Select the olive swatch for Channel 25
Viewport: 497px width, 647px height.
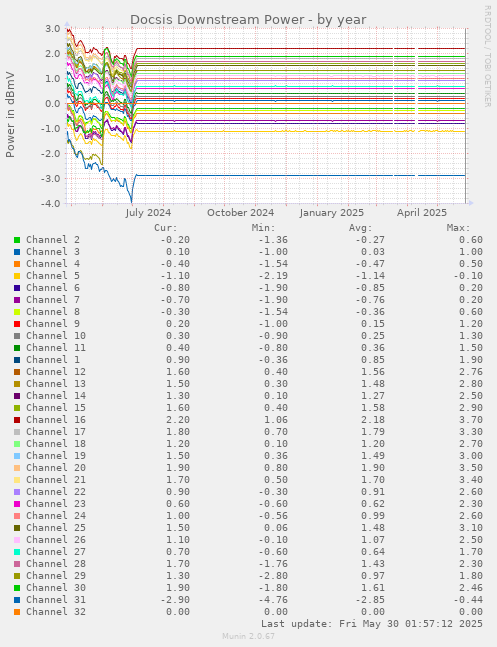coord(17,528)
